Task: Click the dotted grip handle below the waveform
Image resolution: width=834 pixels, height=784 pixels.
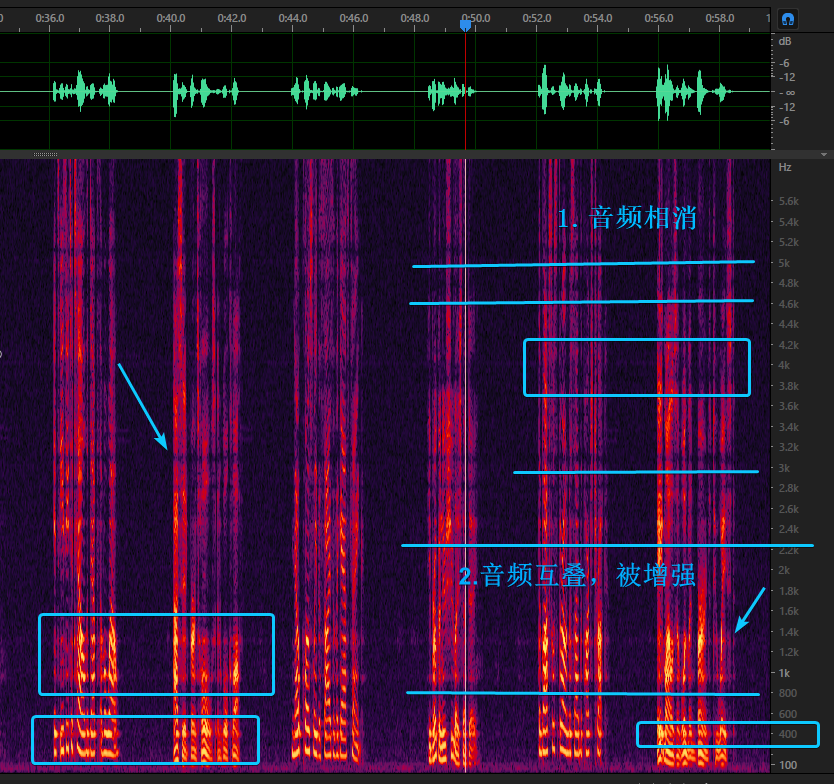Action: click(x=45, y=154)
